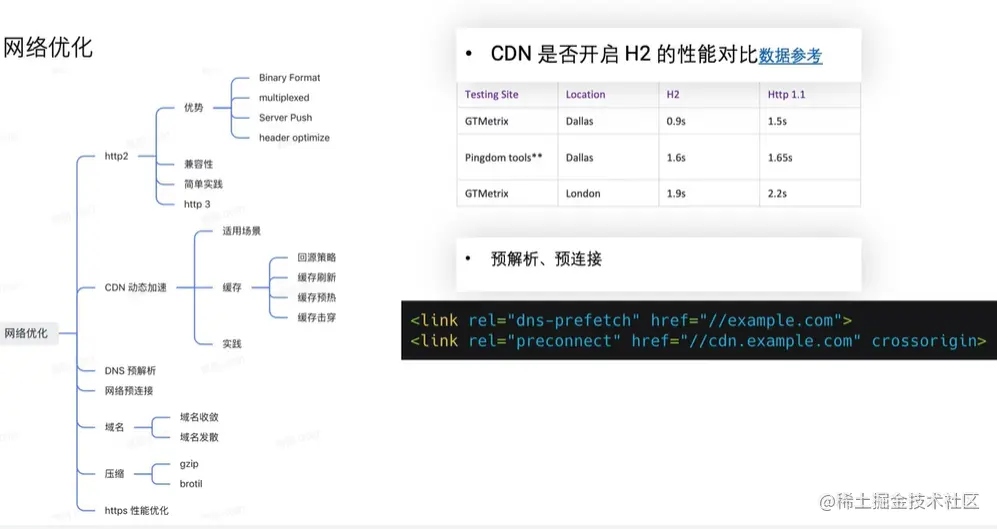
Task: Select the 域名 branch node
Action: 114,427
